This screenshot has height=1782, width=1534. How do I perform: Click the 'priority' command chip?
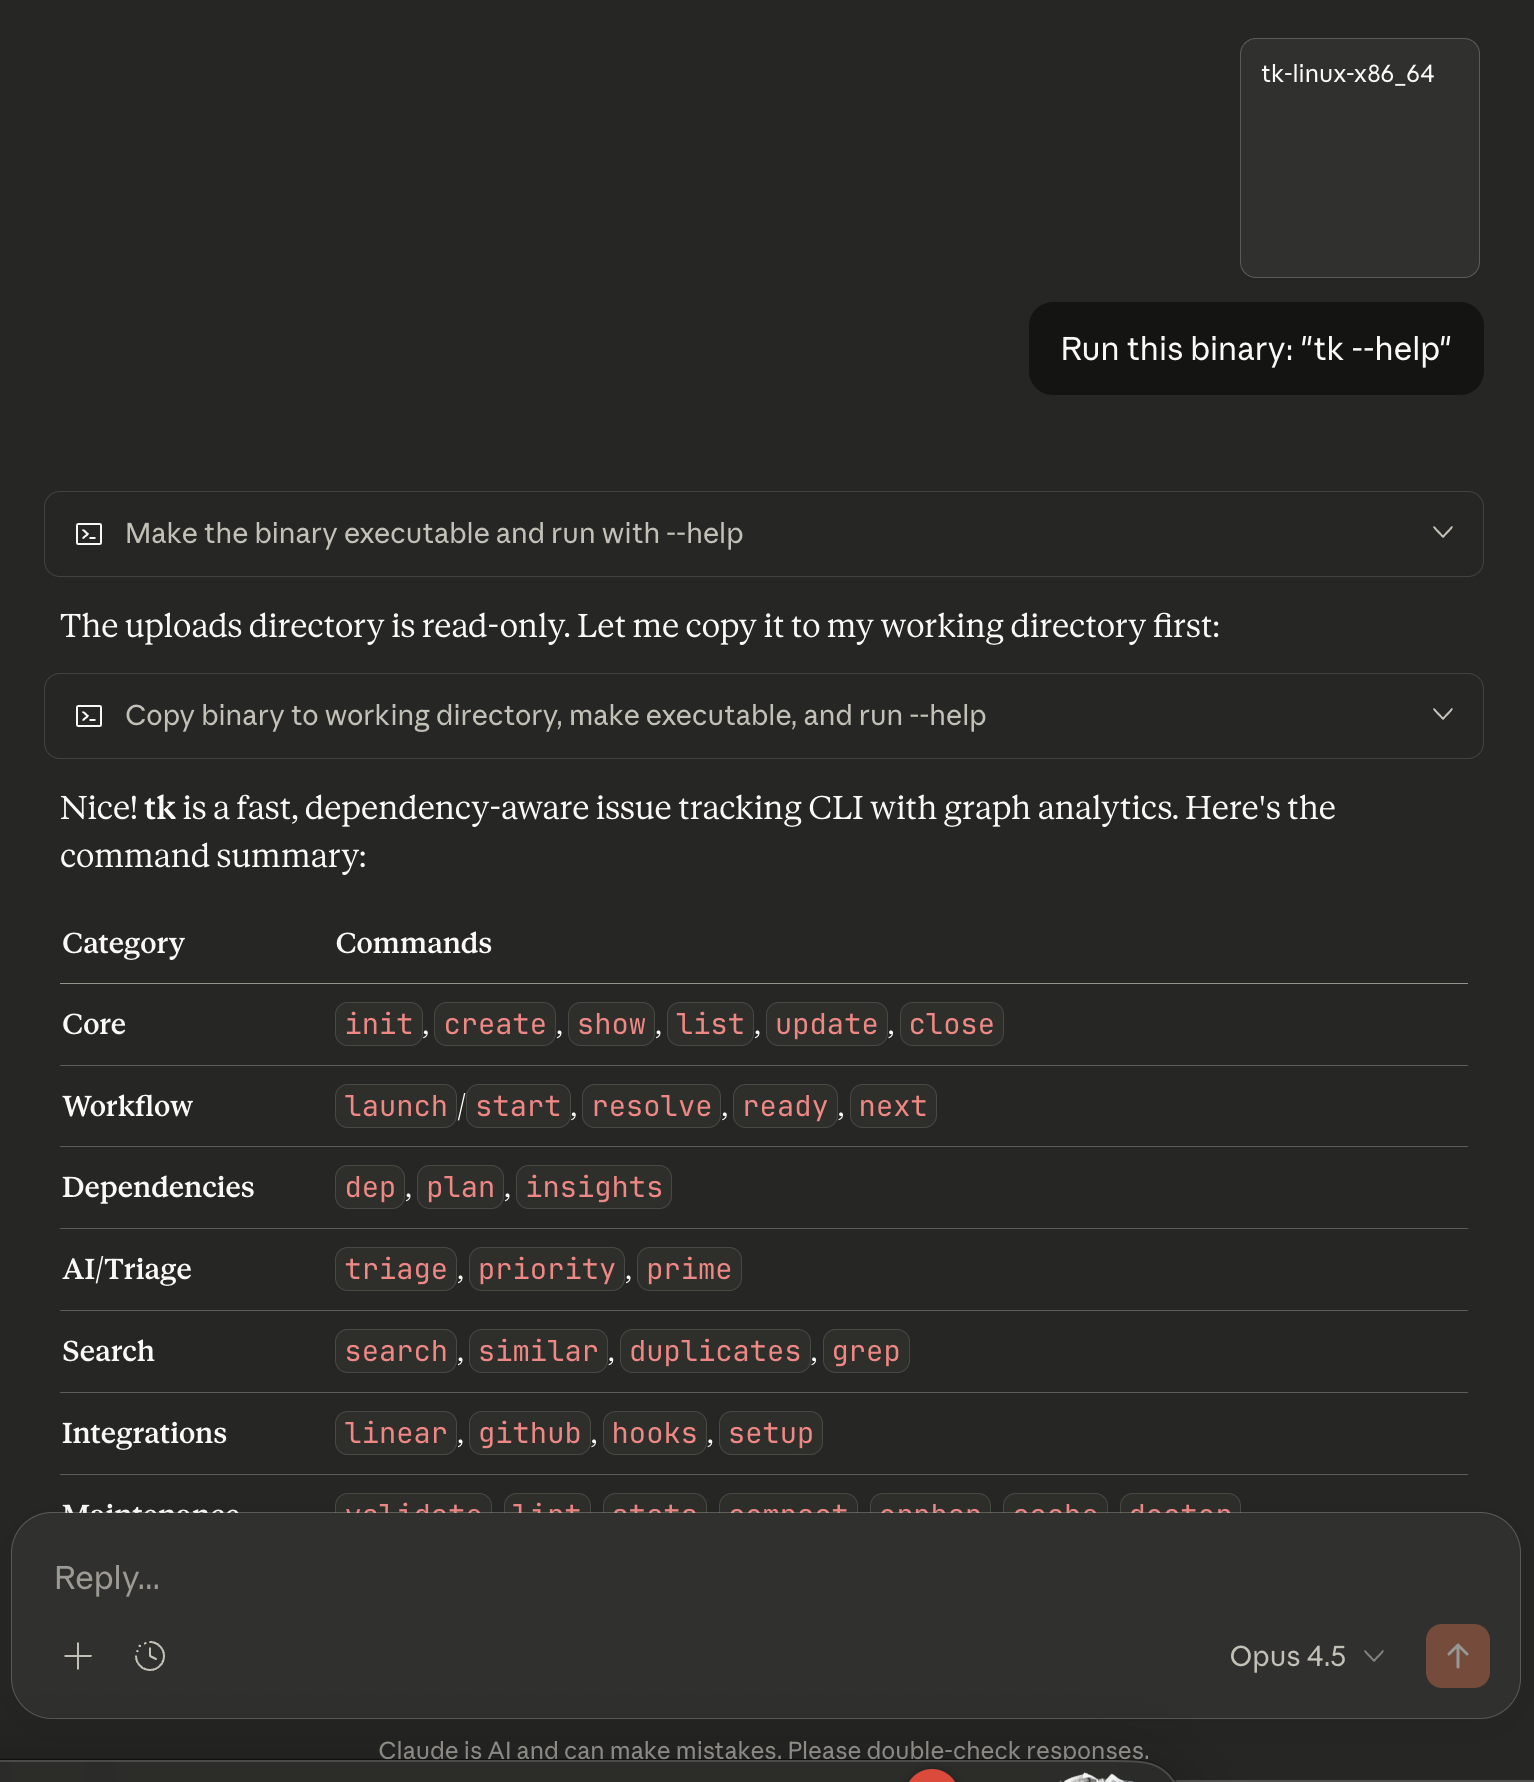click(547, 1269)
